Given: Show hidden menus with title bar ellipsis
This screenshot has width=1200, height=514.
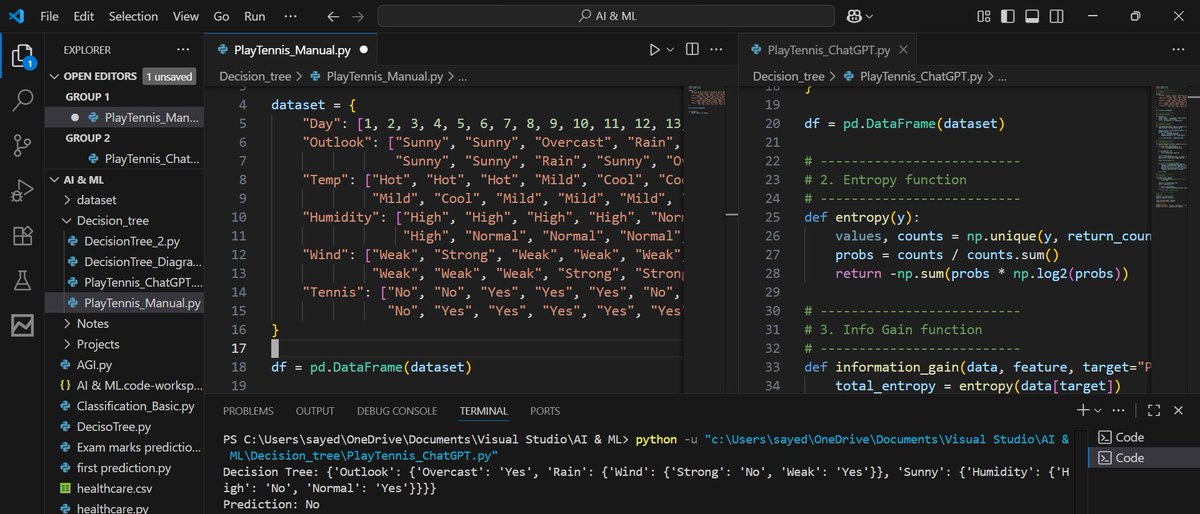Looking at the screenshot, I should pyautogui.click(x=291, y=16).
